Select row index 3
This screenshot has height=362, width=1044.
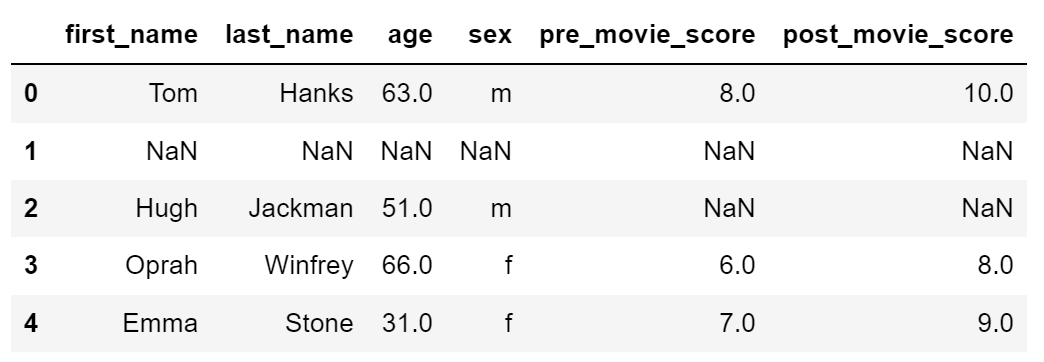pyautogui.click(x=31, y=266)
